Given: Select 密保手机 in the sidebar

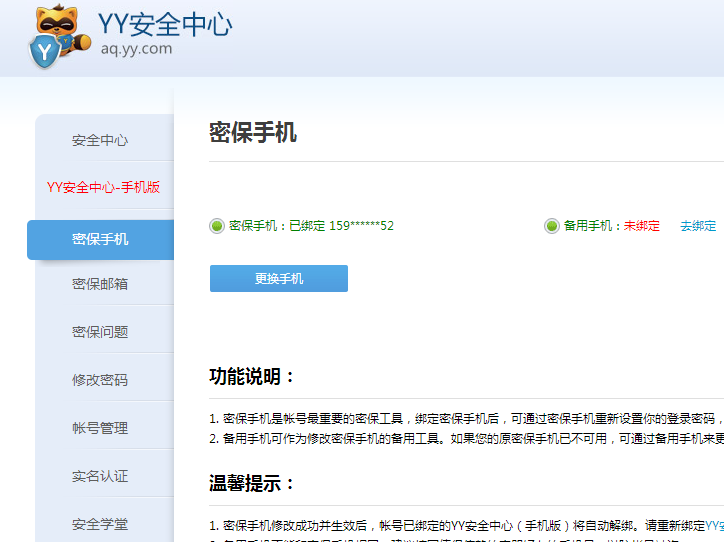Looking at the screenshot, I should point(101,240).
